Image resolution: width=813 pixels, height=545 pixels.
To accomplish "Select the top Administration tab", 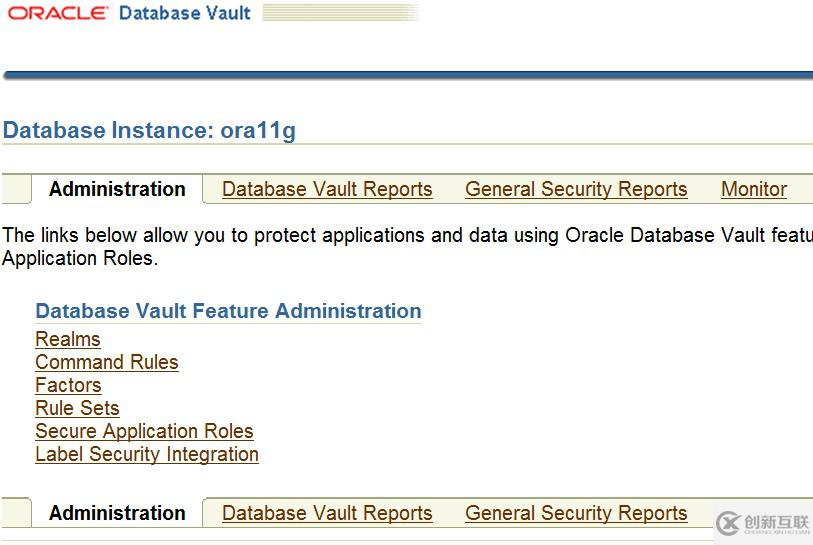I will [117, 189].
